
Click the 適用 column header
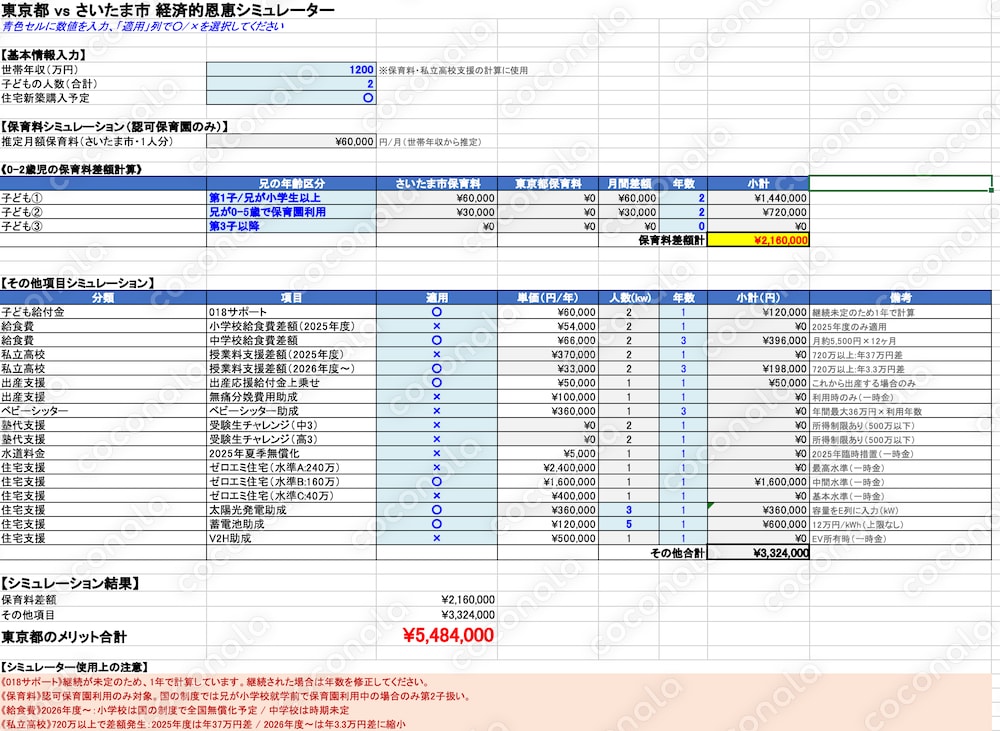pyautogui.click(x=437, y=297)
